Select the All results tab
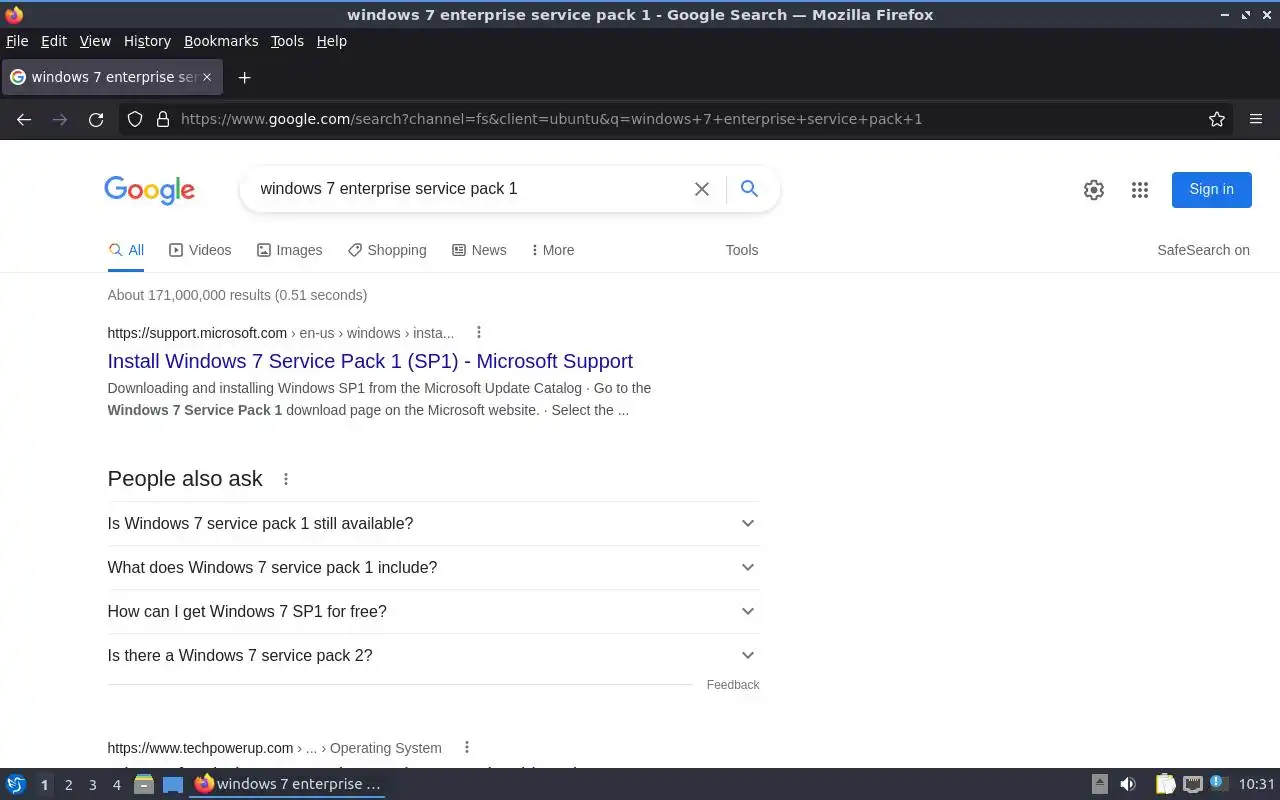 pos(126,250)
